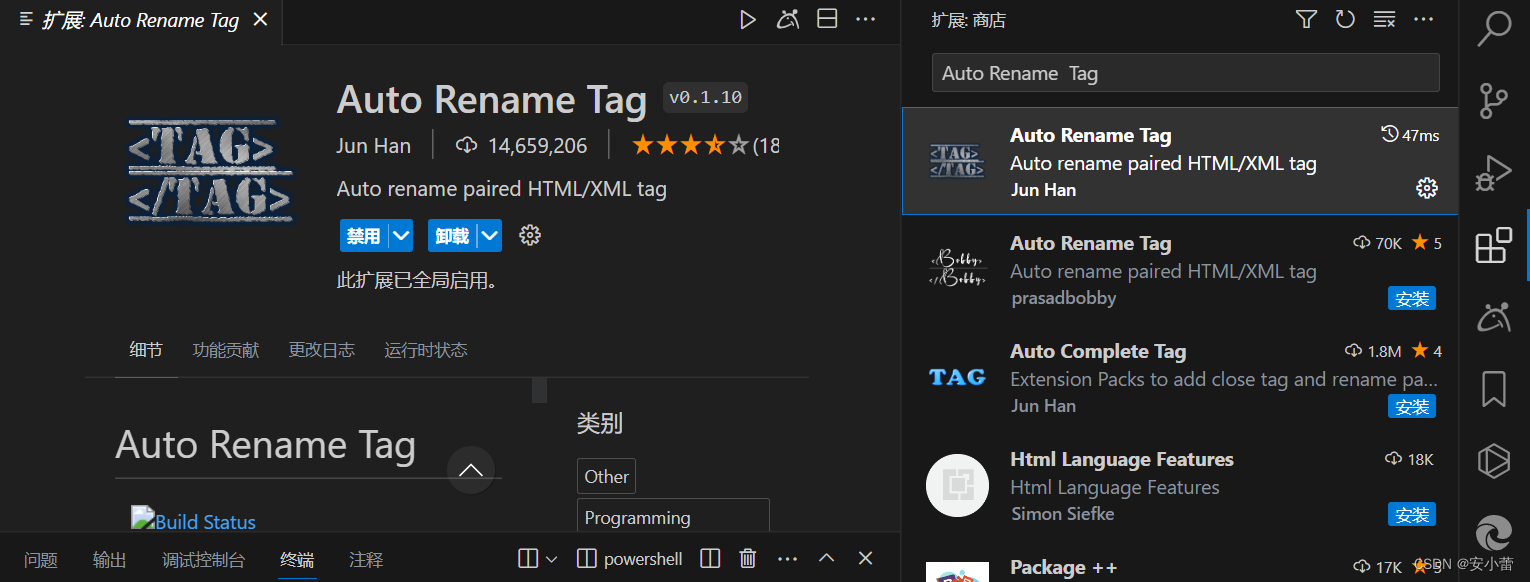Open Source Control view icon
Screen dimensions: 1530x582
click(1494, 101)
